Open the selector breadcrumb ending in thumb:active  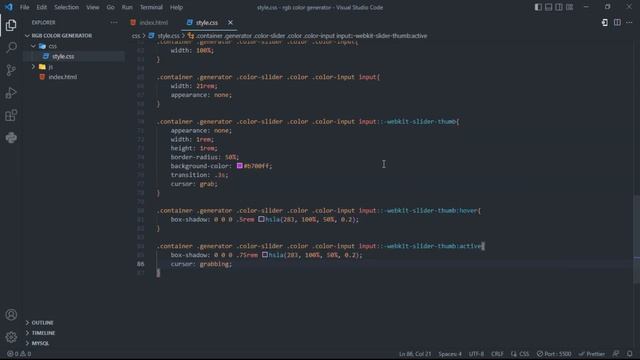point(311,36)
